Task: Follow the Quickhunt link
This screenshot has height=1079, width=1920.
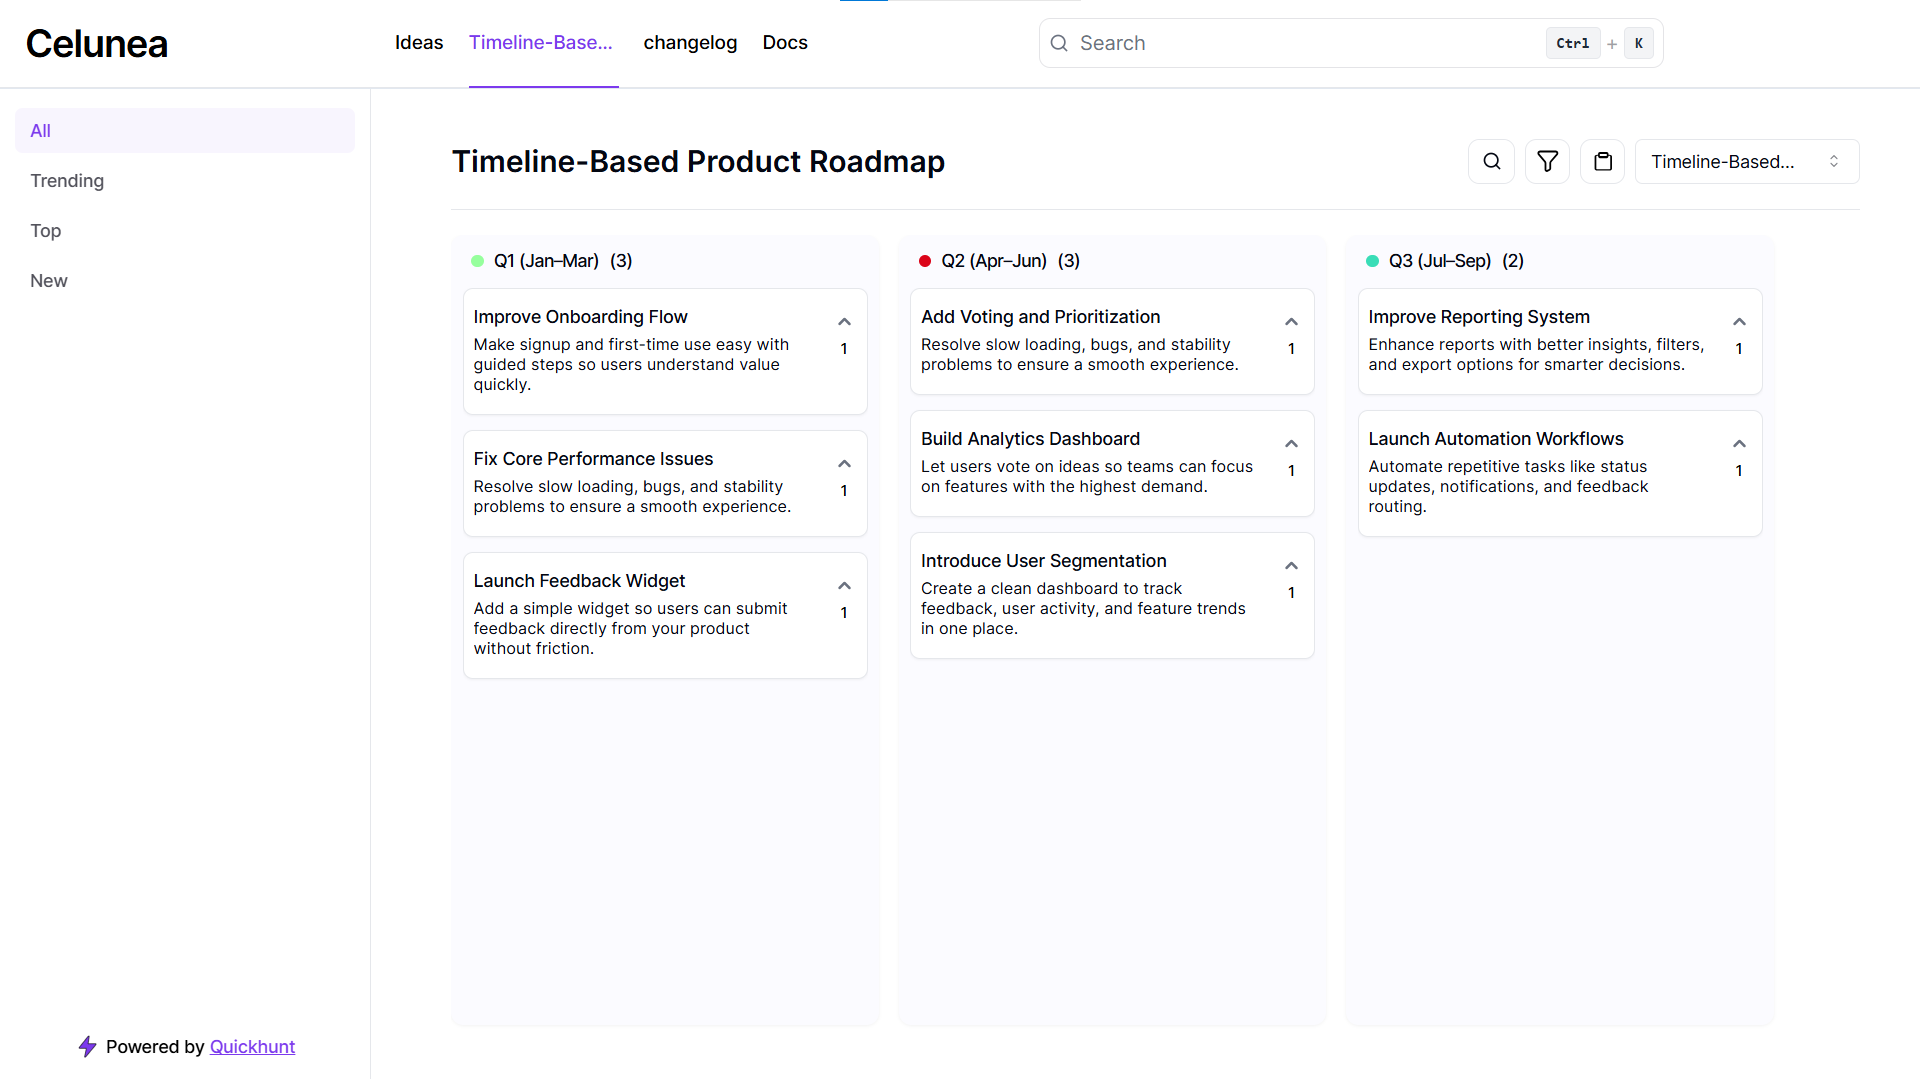Action: (x=252, y=1046)
